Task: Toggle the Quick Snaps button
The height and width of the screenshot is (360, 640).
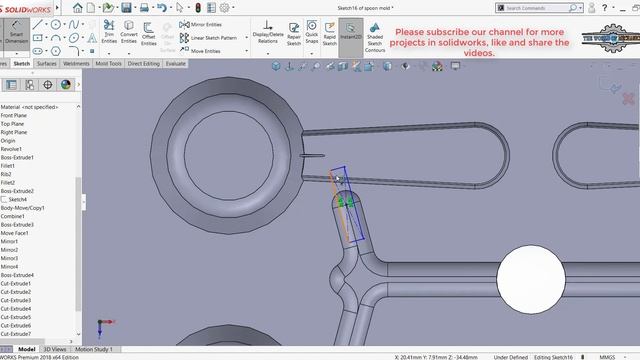Action: coord(311,31)
